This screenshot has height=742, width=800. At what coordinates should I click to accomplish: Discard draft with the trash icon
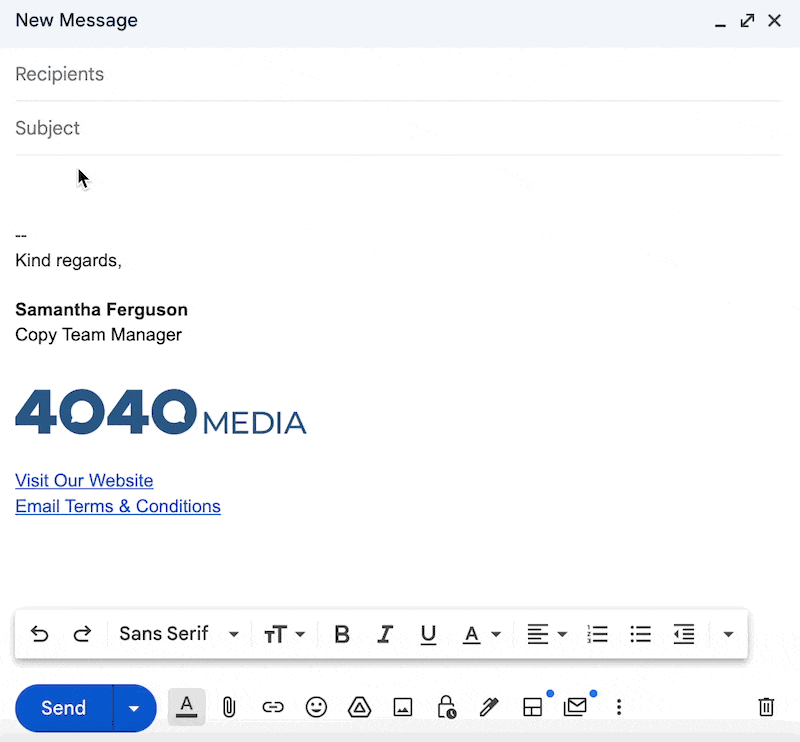pos(766,708)
